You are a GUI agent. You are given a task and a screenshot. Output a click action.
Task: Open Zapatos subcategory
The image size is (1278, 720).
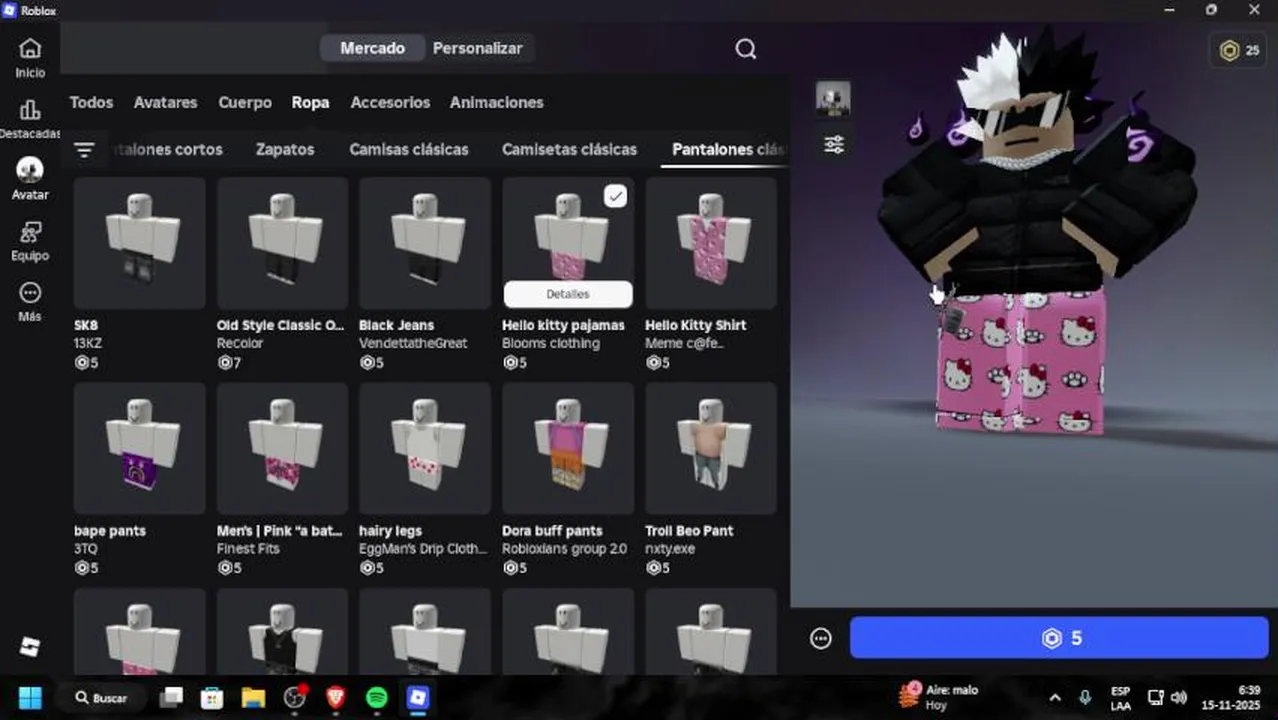(285, 149)
